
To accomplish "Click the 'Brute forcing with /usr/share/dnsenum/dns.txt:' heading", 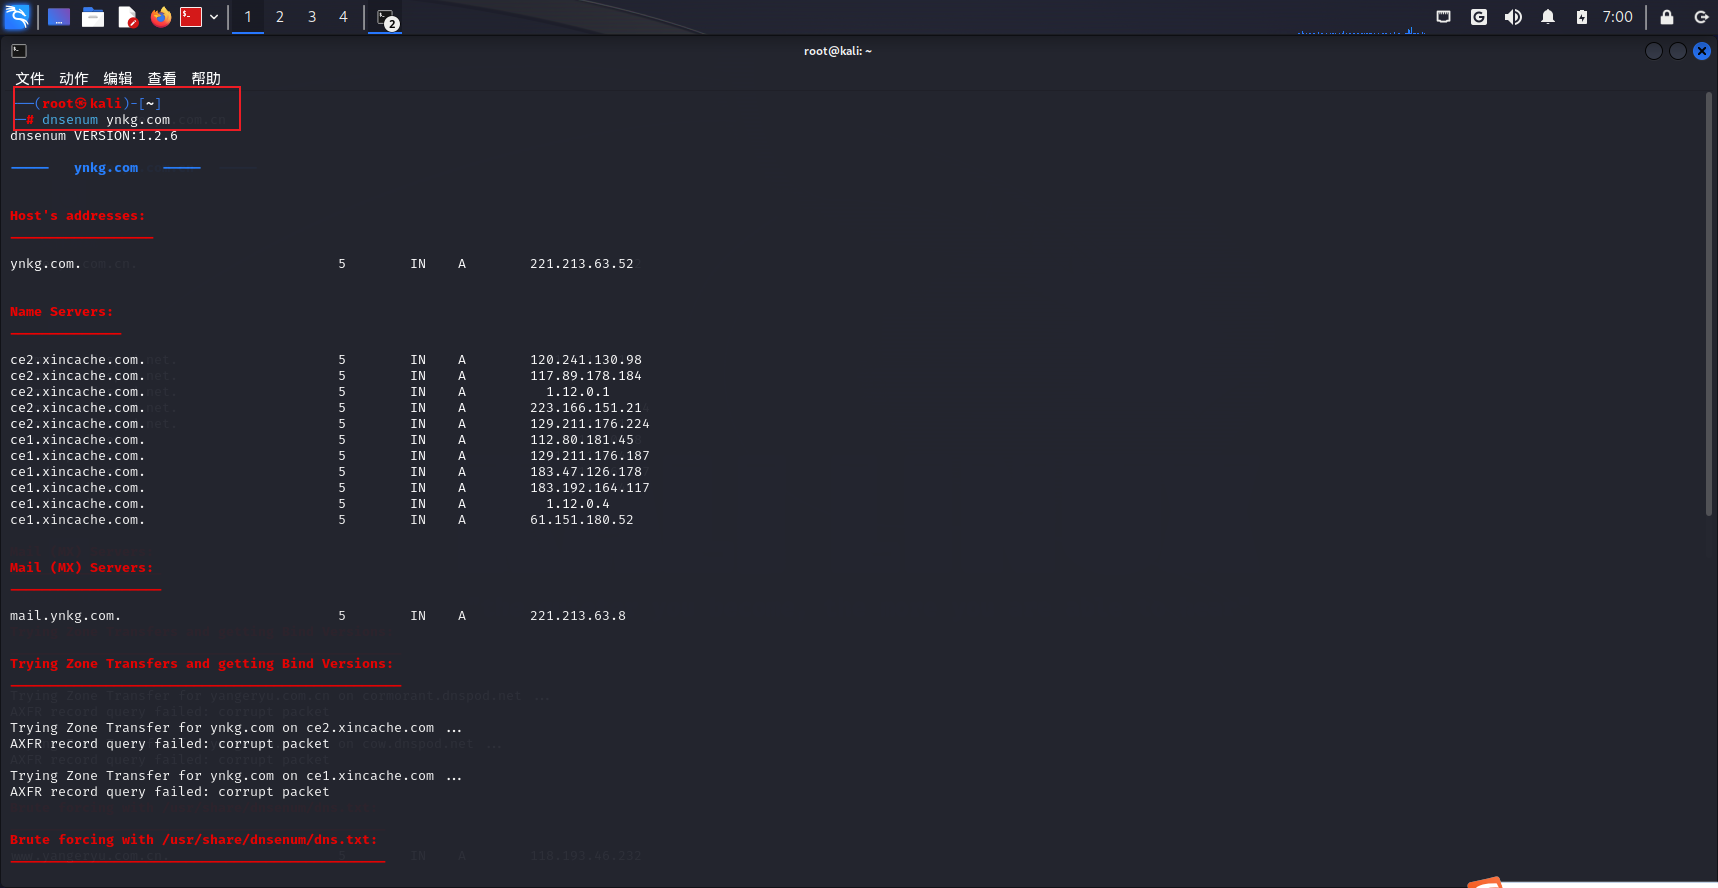I will (x=193, y=840).
